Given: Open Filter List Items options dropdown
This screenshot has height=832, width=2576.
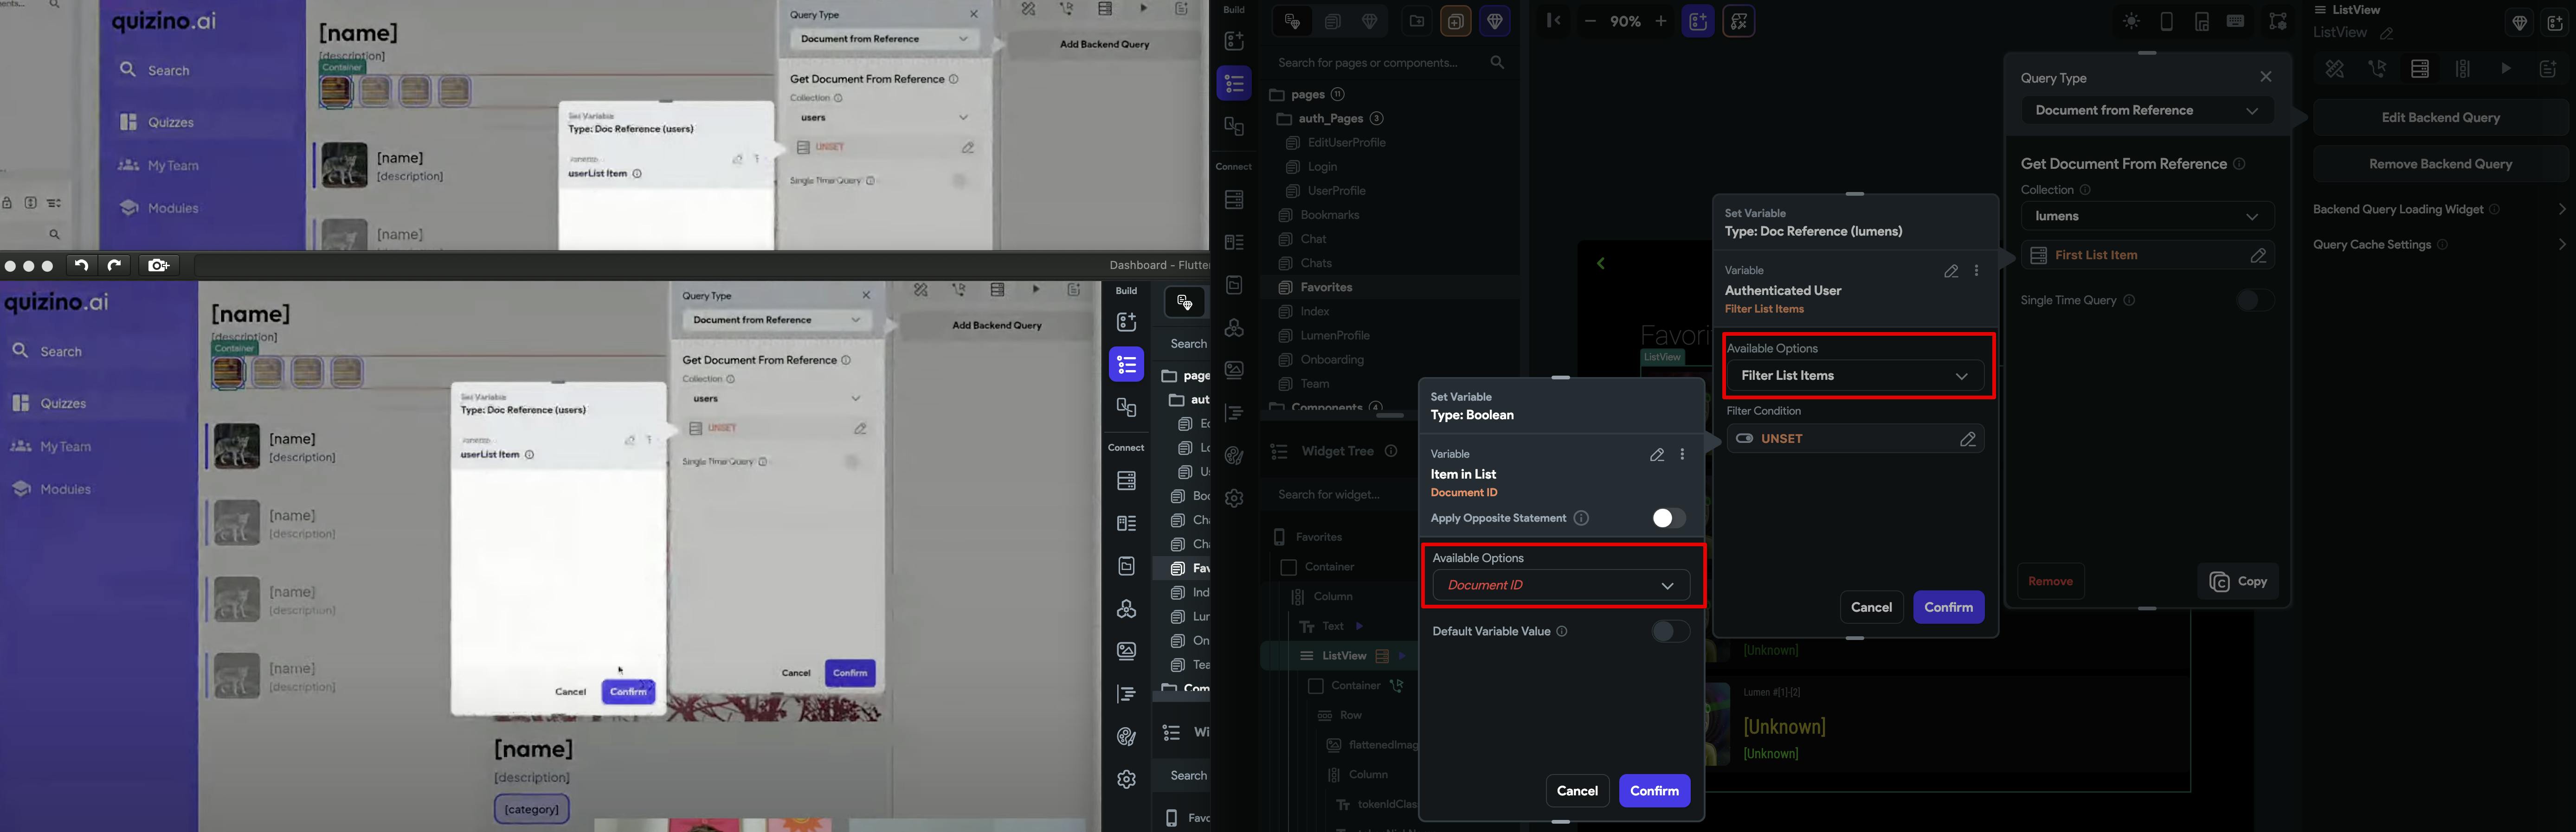Looking at the screenshot, I should pos(1855,376).
